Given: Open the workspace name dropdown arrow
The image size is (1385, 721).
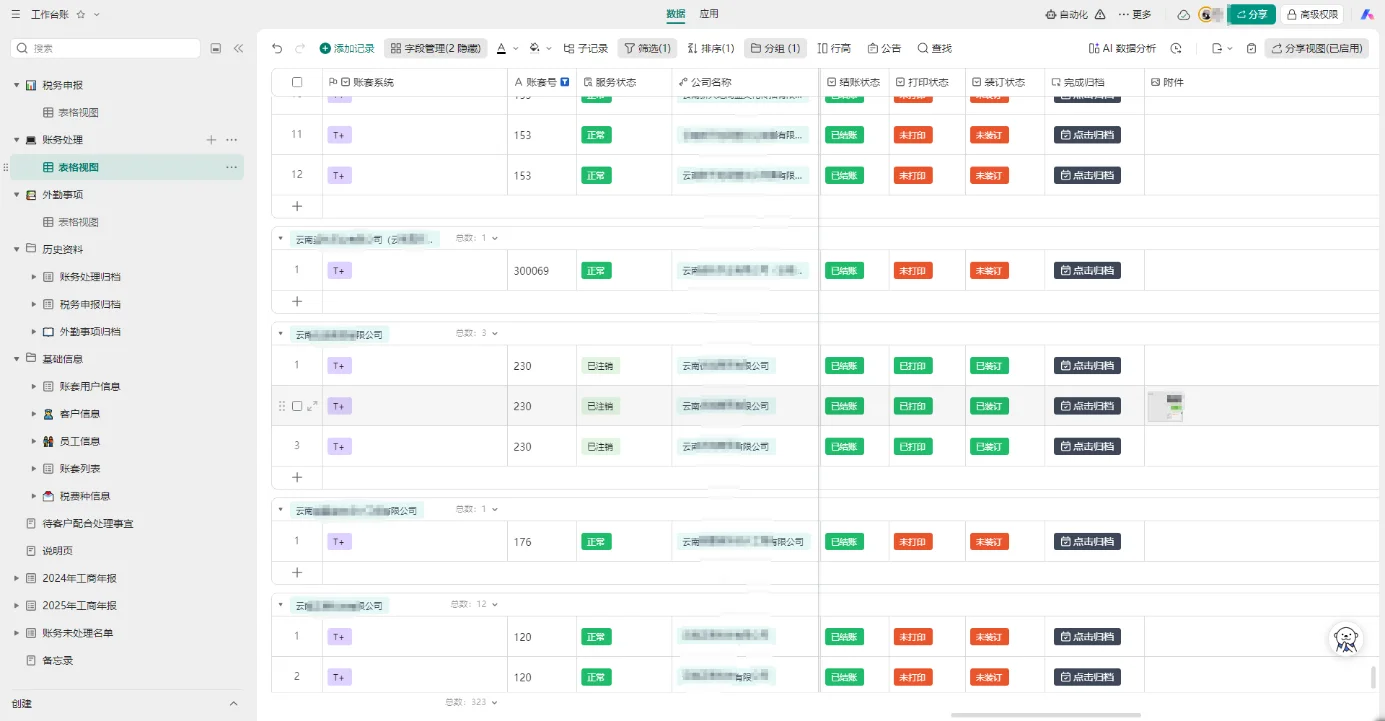Looking at the screenshot, I should click(97, 15).
